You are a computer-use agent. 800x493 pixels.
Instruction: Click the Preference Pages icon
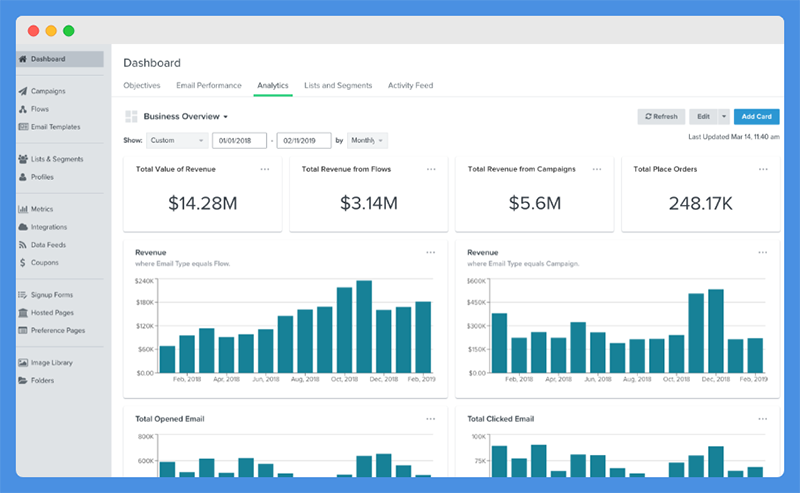tap(23, 331)
